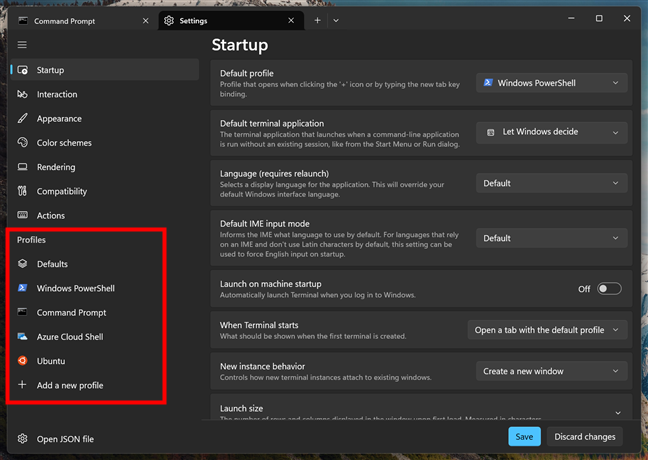
Task: Click the Startup sidebar icon
Action: 23,70
